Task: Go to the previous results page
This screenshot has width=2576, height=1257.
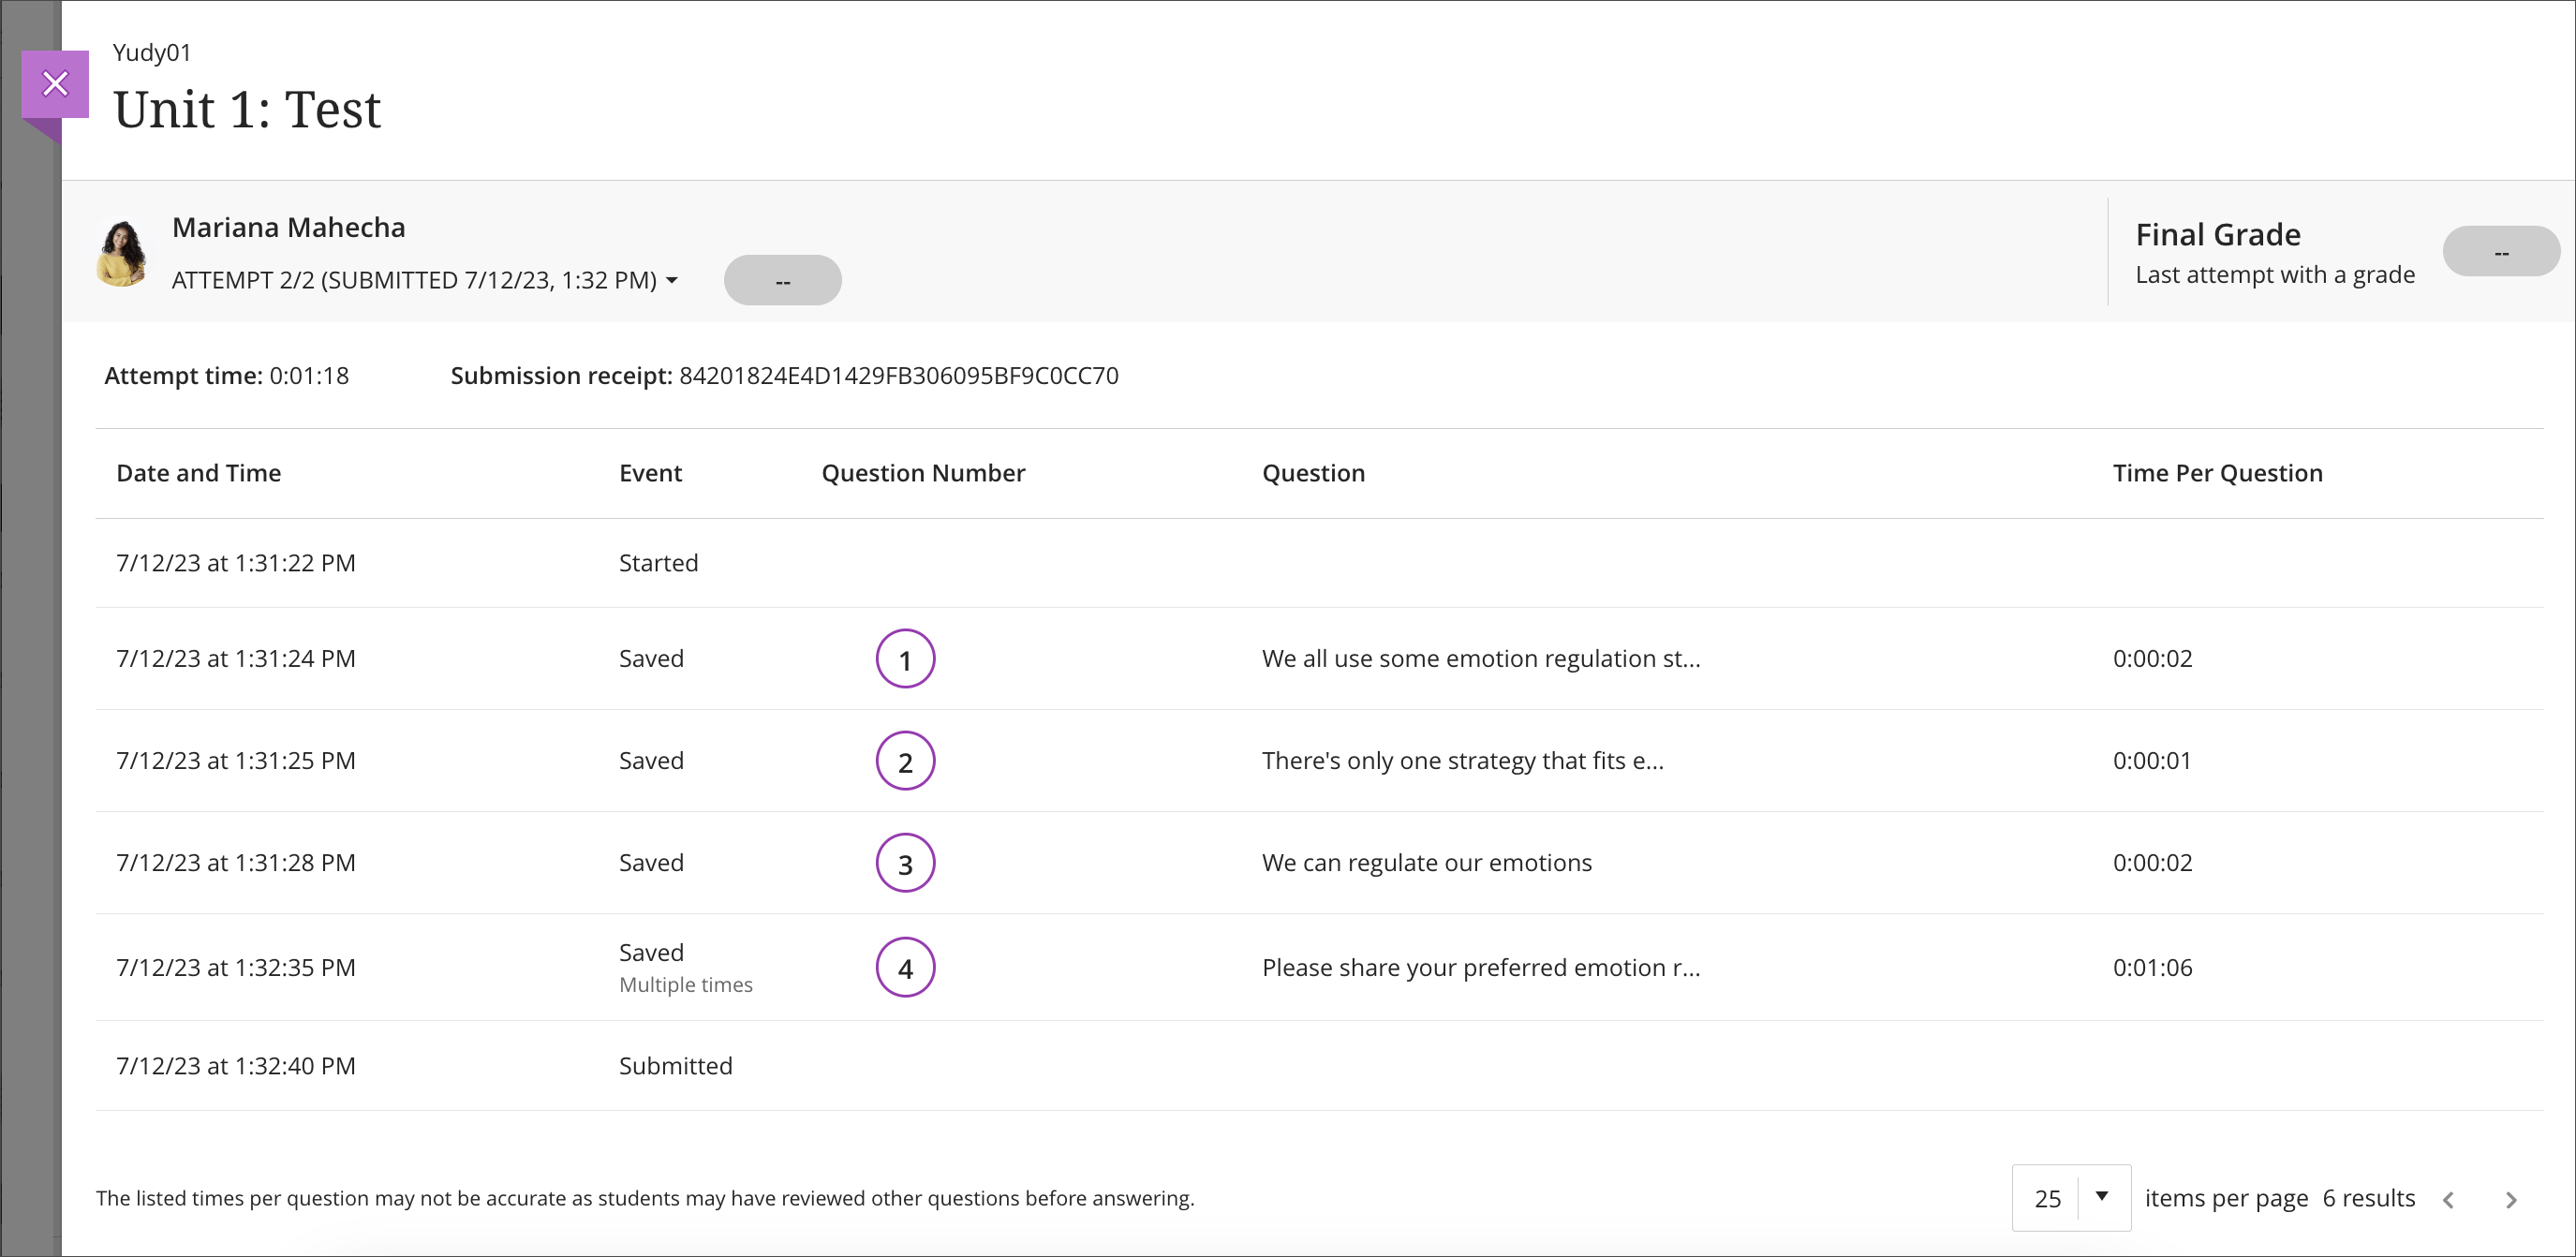Action: pyautogui.click(x=2449, y=1198)
